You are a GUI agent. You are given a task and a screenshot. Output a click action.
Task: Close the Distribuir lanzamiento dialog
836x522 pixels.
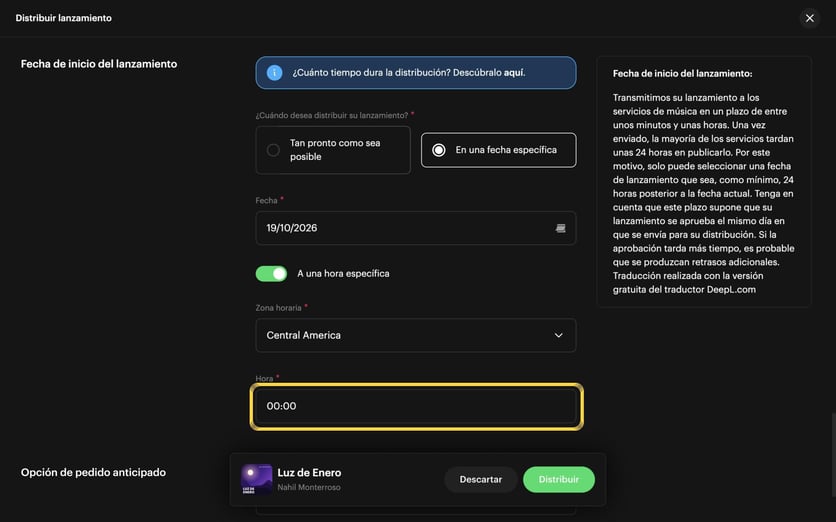coord(809,18)
